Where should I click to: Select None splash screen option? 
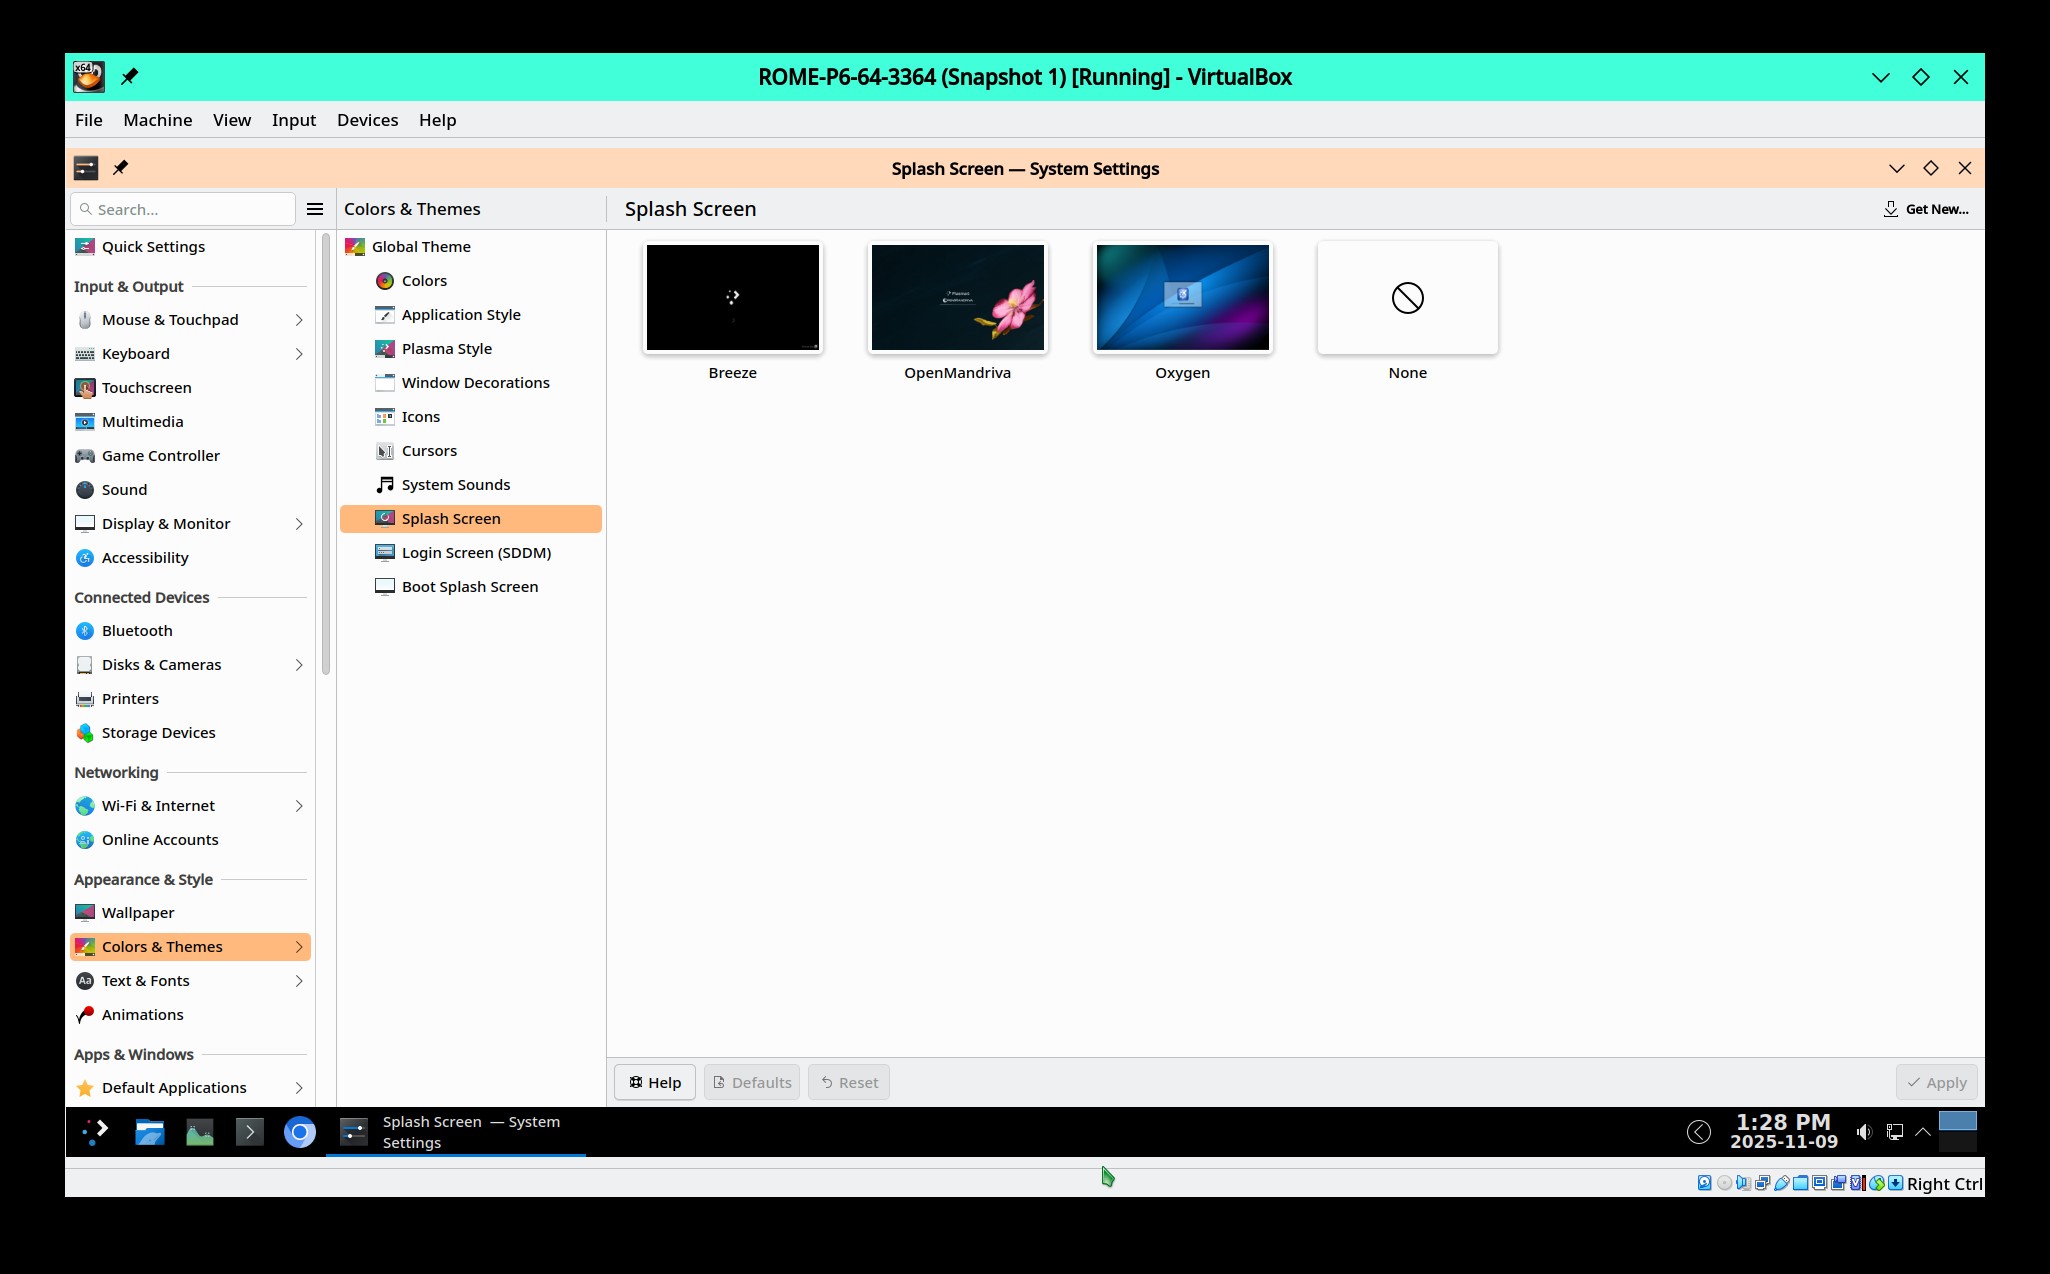[1407, 298]
